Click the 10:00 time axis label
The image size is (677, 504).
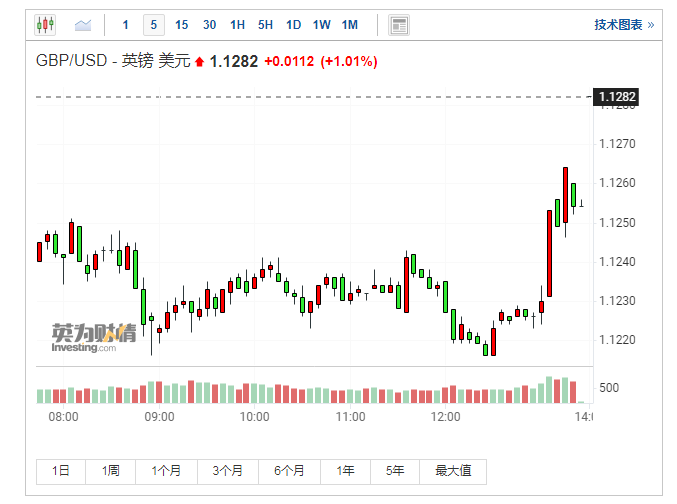pos(254,417)
